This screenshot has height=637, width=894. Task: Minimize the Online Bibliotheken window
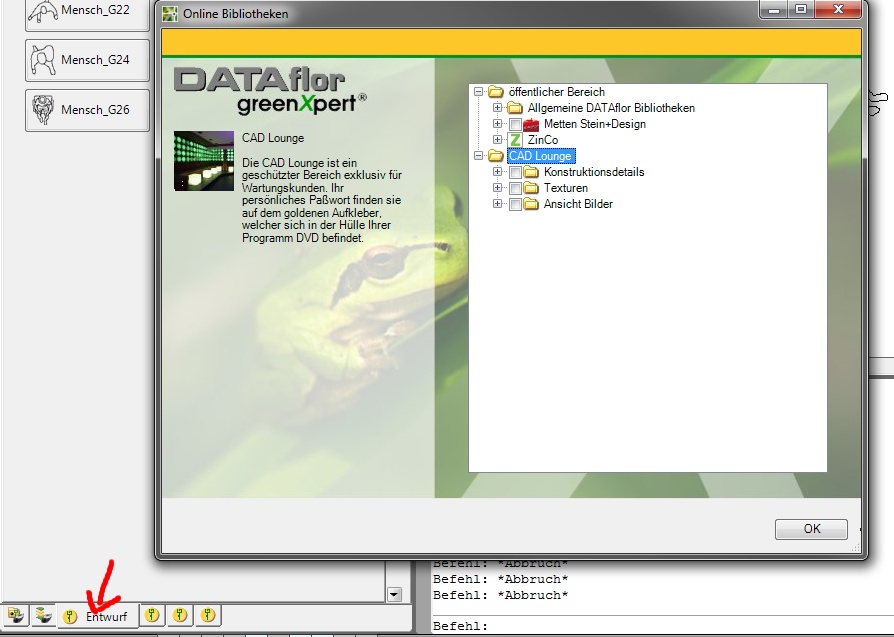coord(774,10)
